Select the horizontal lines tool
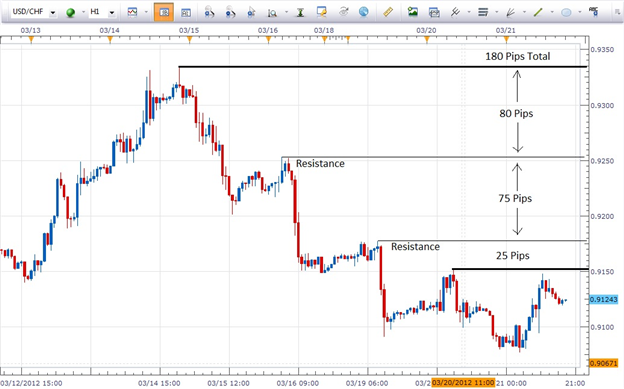624x389 pixels. [x=483, y=12]
